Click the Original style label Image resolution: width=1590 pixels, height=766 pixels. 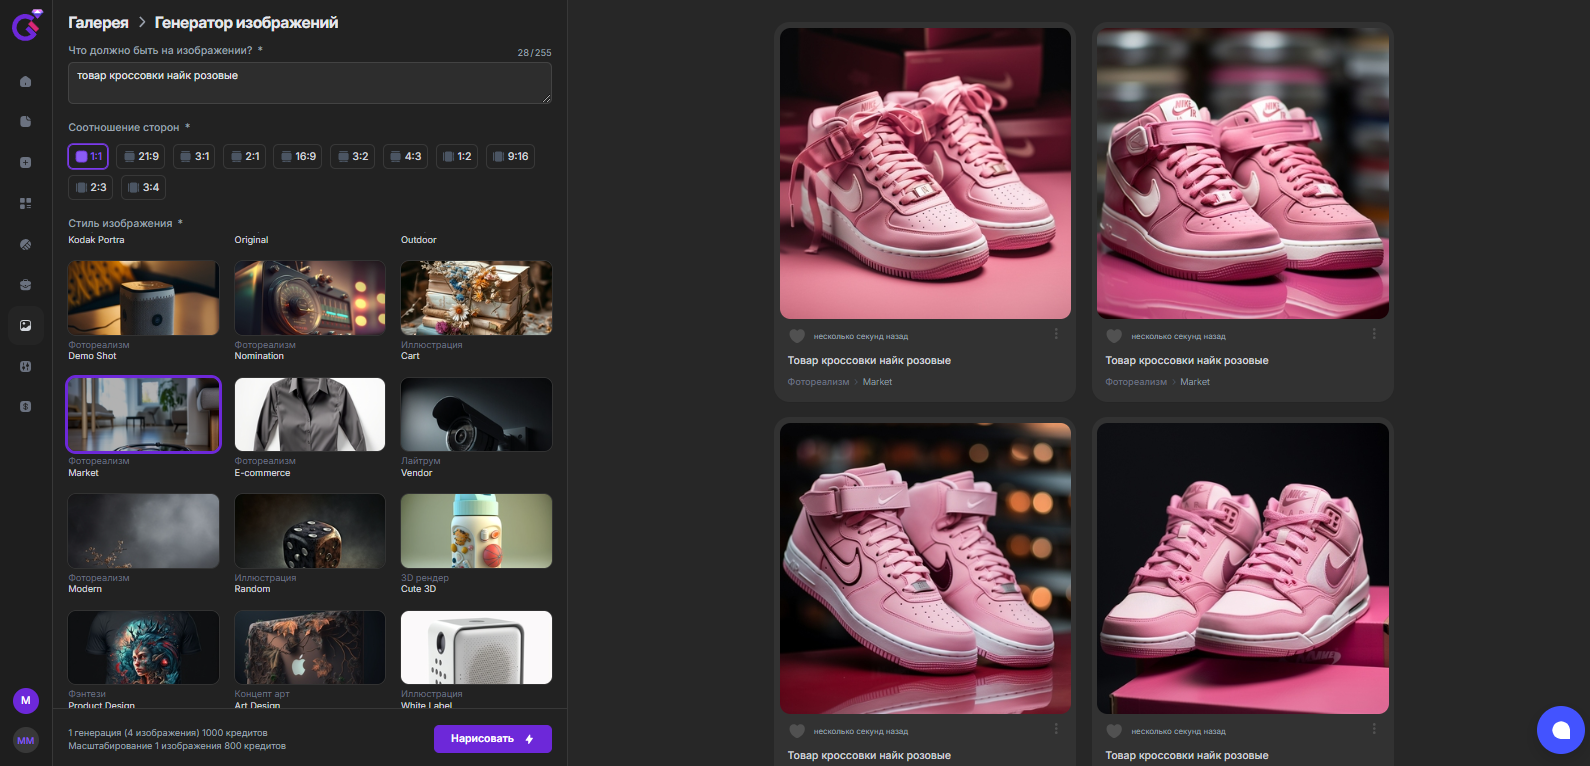point(251,240)
